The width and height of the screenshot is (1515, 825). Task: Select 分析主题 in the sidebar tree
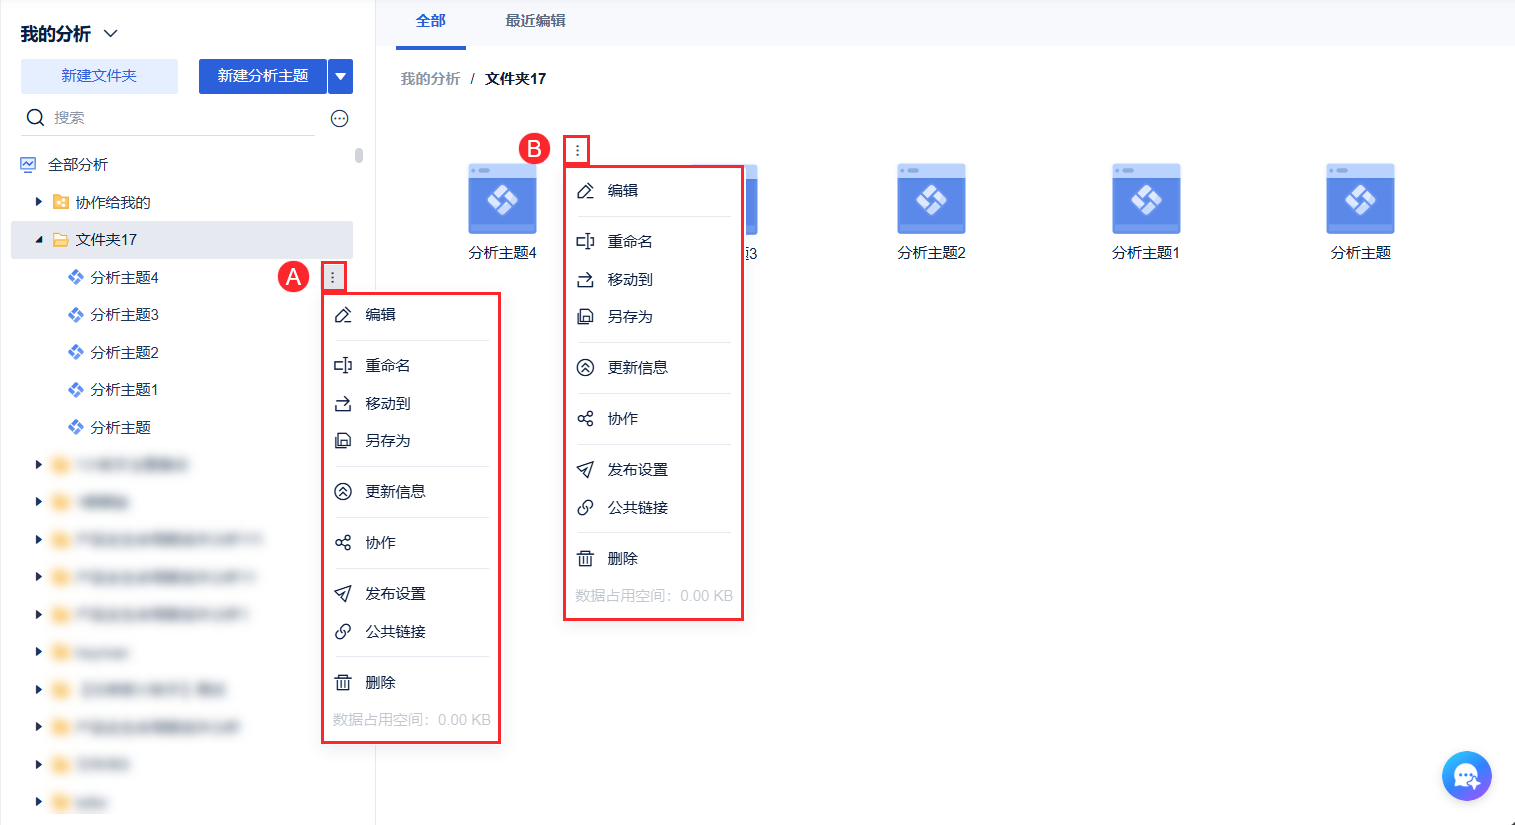tap(120, 427)
